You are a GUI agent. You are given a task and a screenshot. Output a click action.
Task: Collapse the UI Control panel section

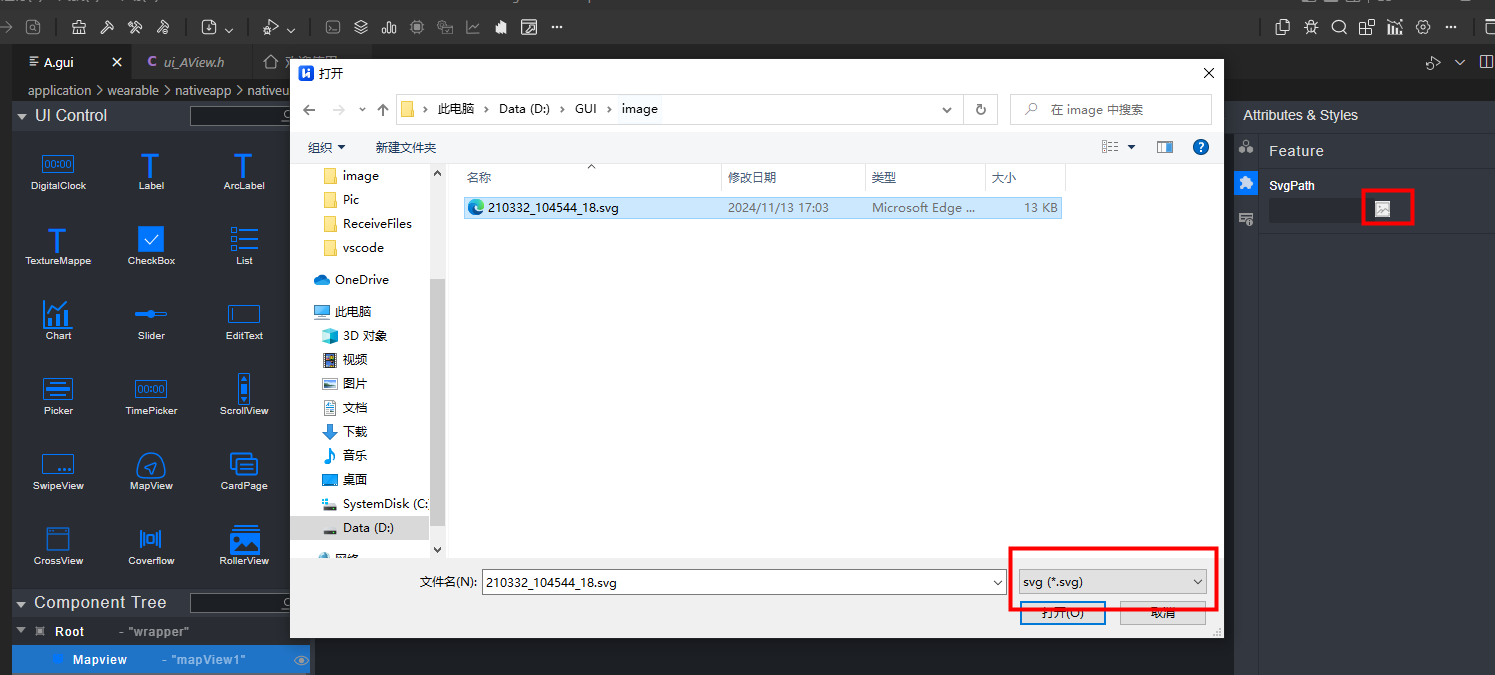pos(21,116)
